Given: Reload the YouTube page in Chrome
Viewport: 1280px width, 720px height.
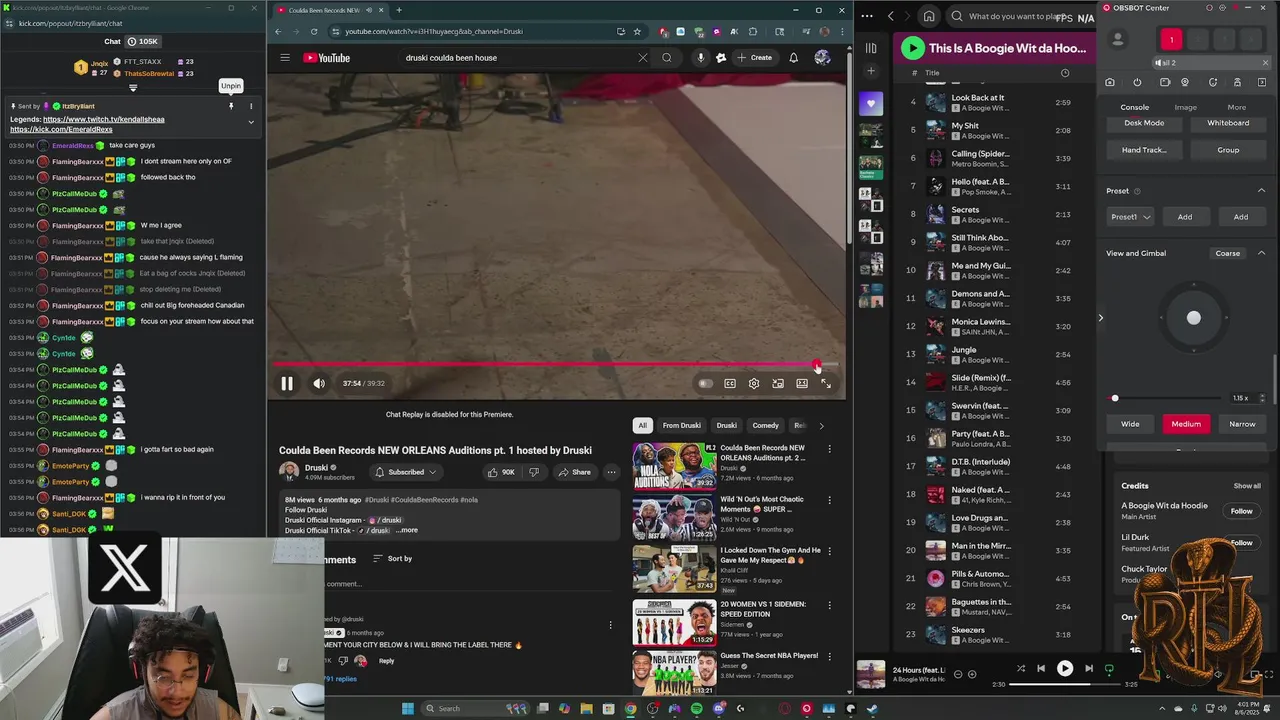Looking at the screenshot, I should click(x=314, y=31).
